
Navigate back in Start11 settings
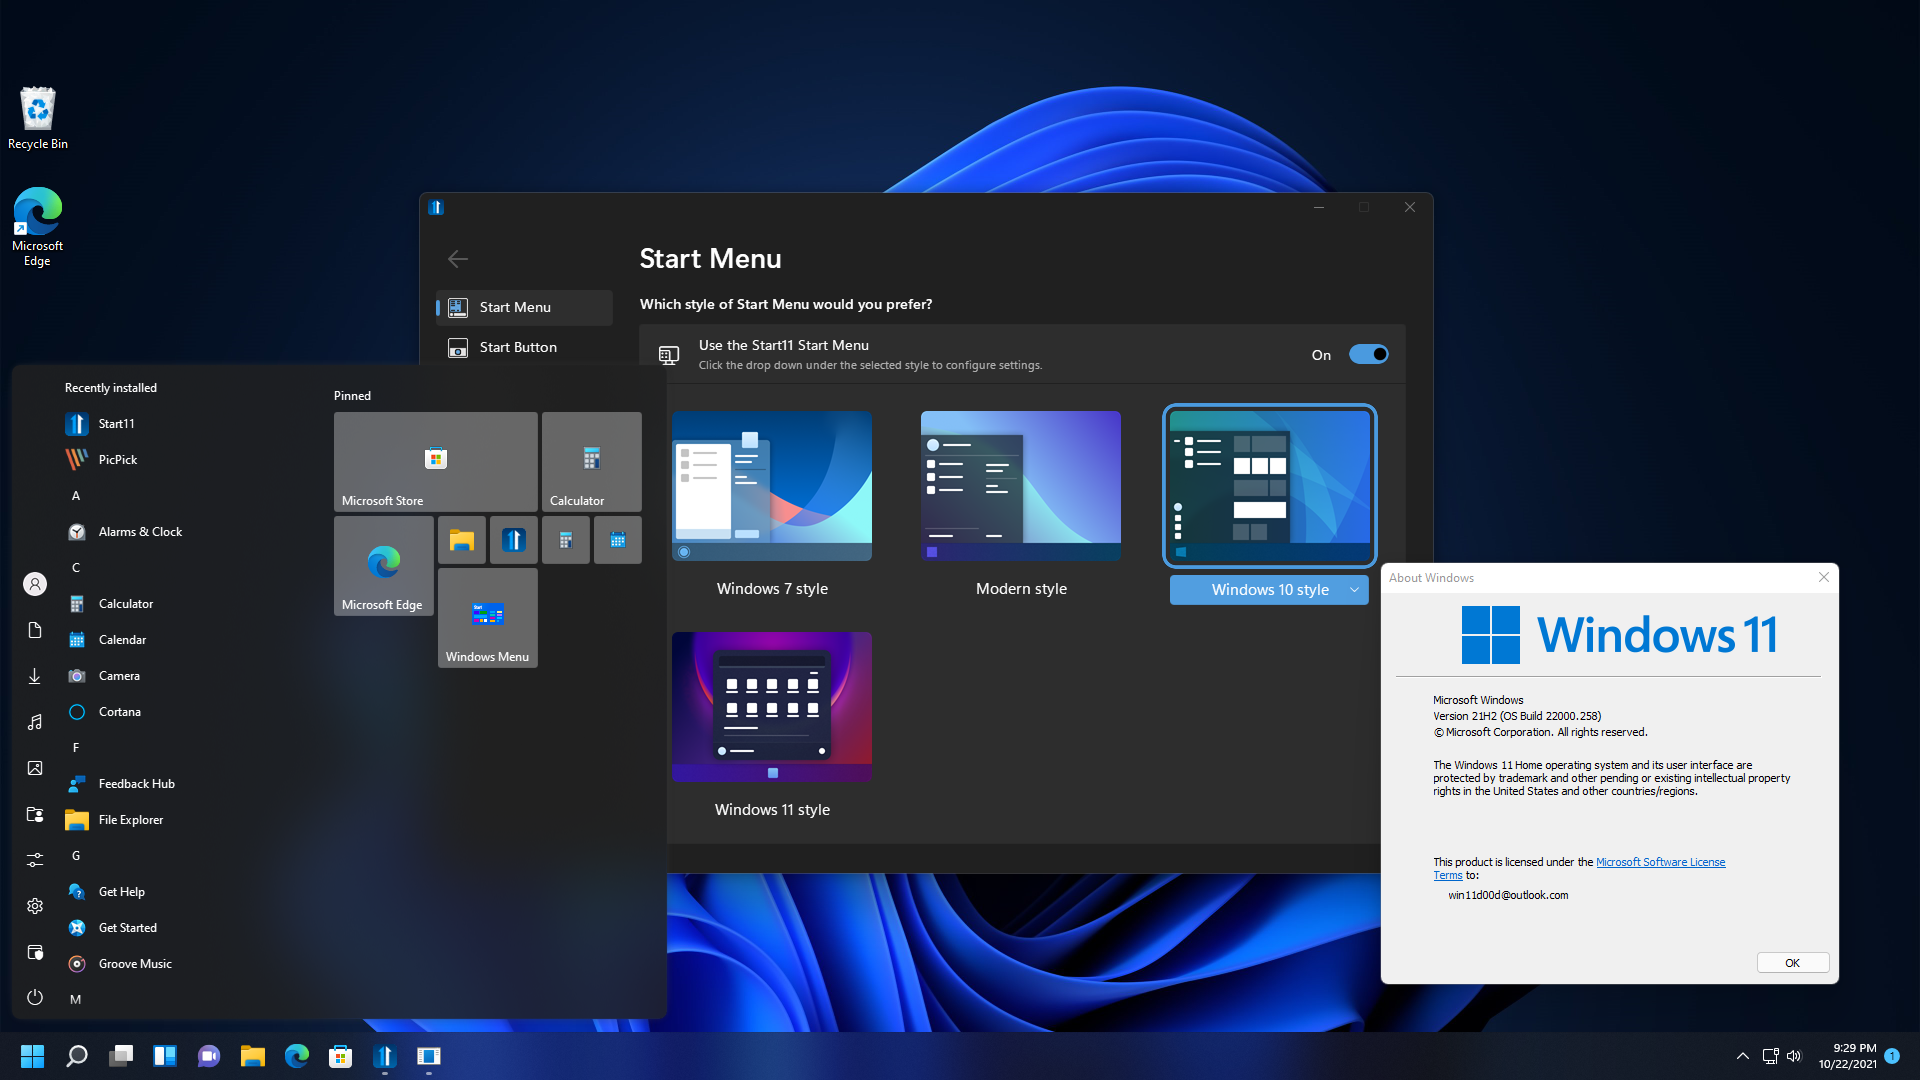click(x=456, y=258)
